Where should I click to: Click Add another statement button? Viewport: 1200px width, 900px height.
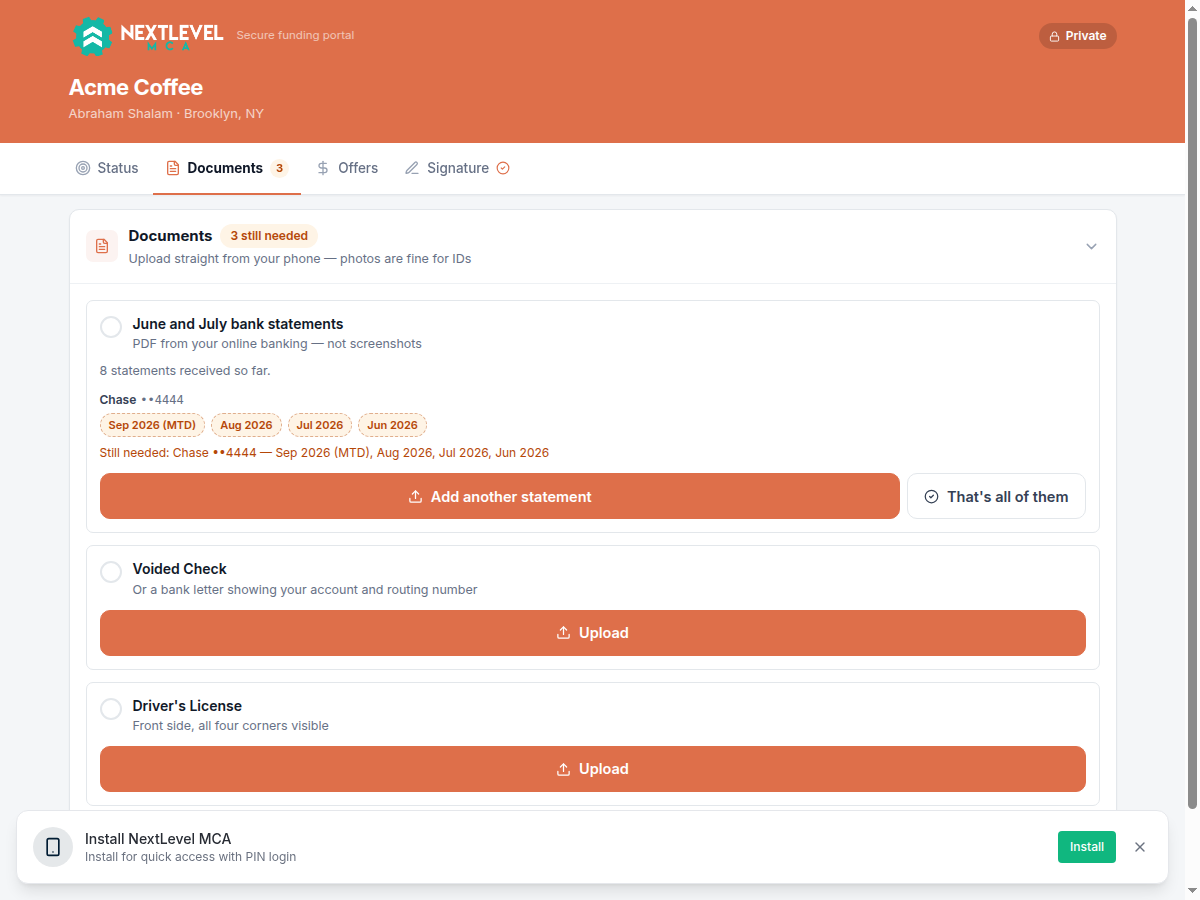[500, 496]
